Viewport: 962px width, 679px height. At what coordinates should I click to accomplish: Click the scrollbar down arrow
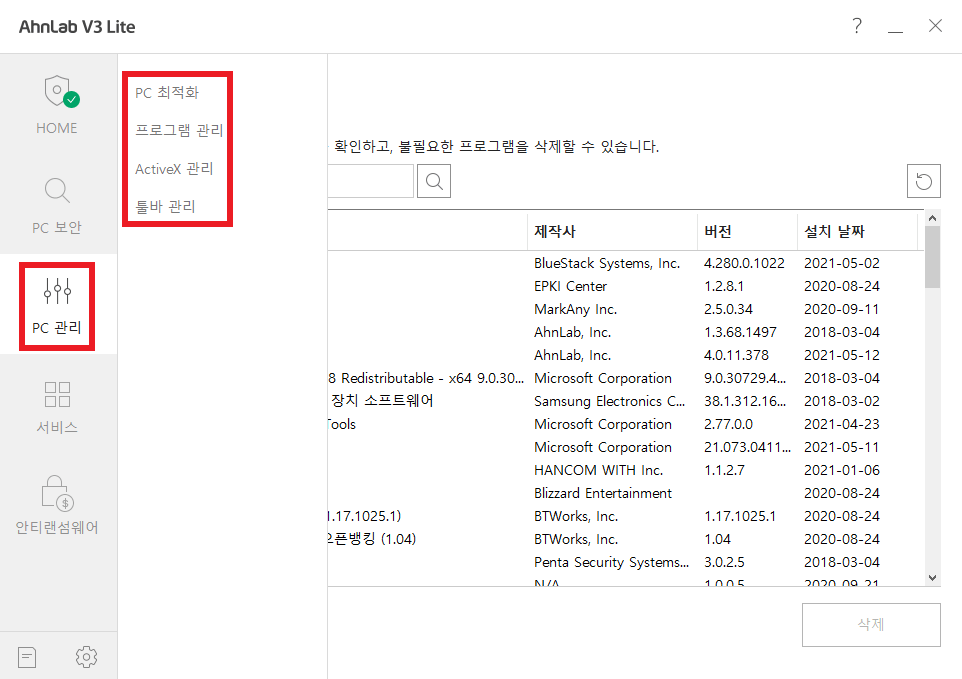[x=933, y=578]
